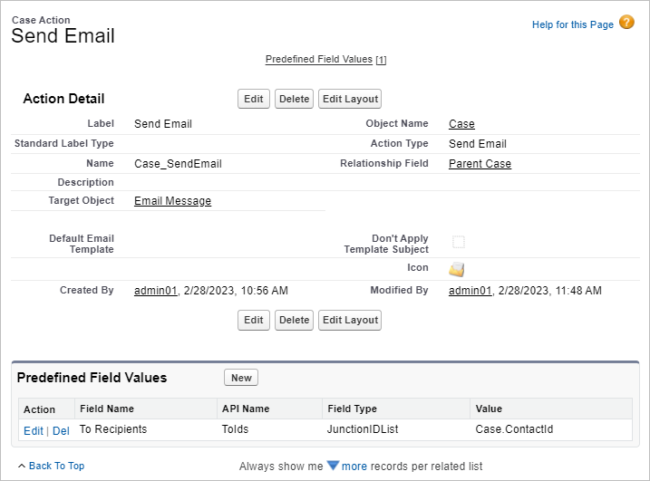Click the top Edit button
Viewport: 650px width, 481px height.
[x=254, y=99]
